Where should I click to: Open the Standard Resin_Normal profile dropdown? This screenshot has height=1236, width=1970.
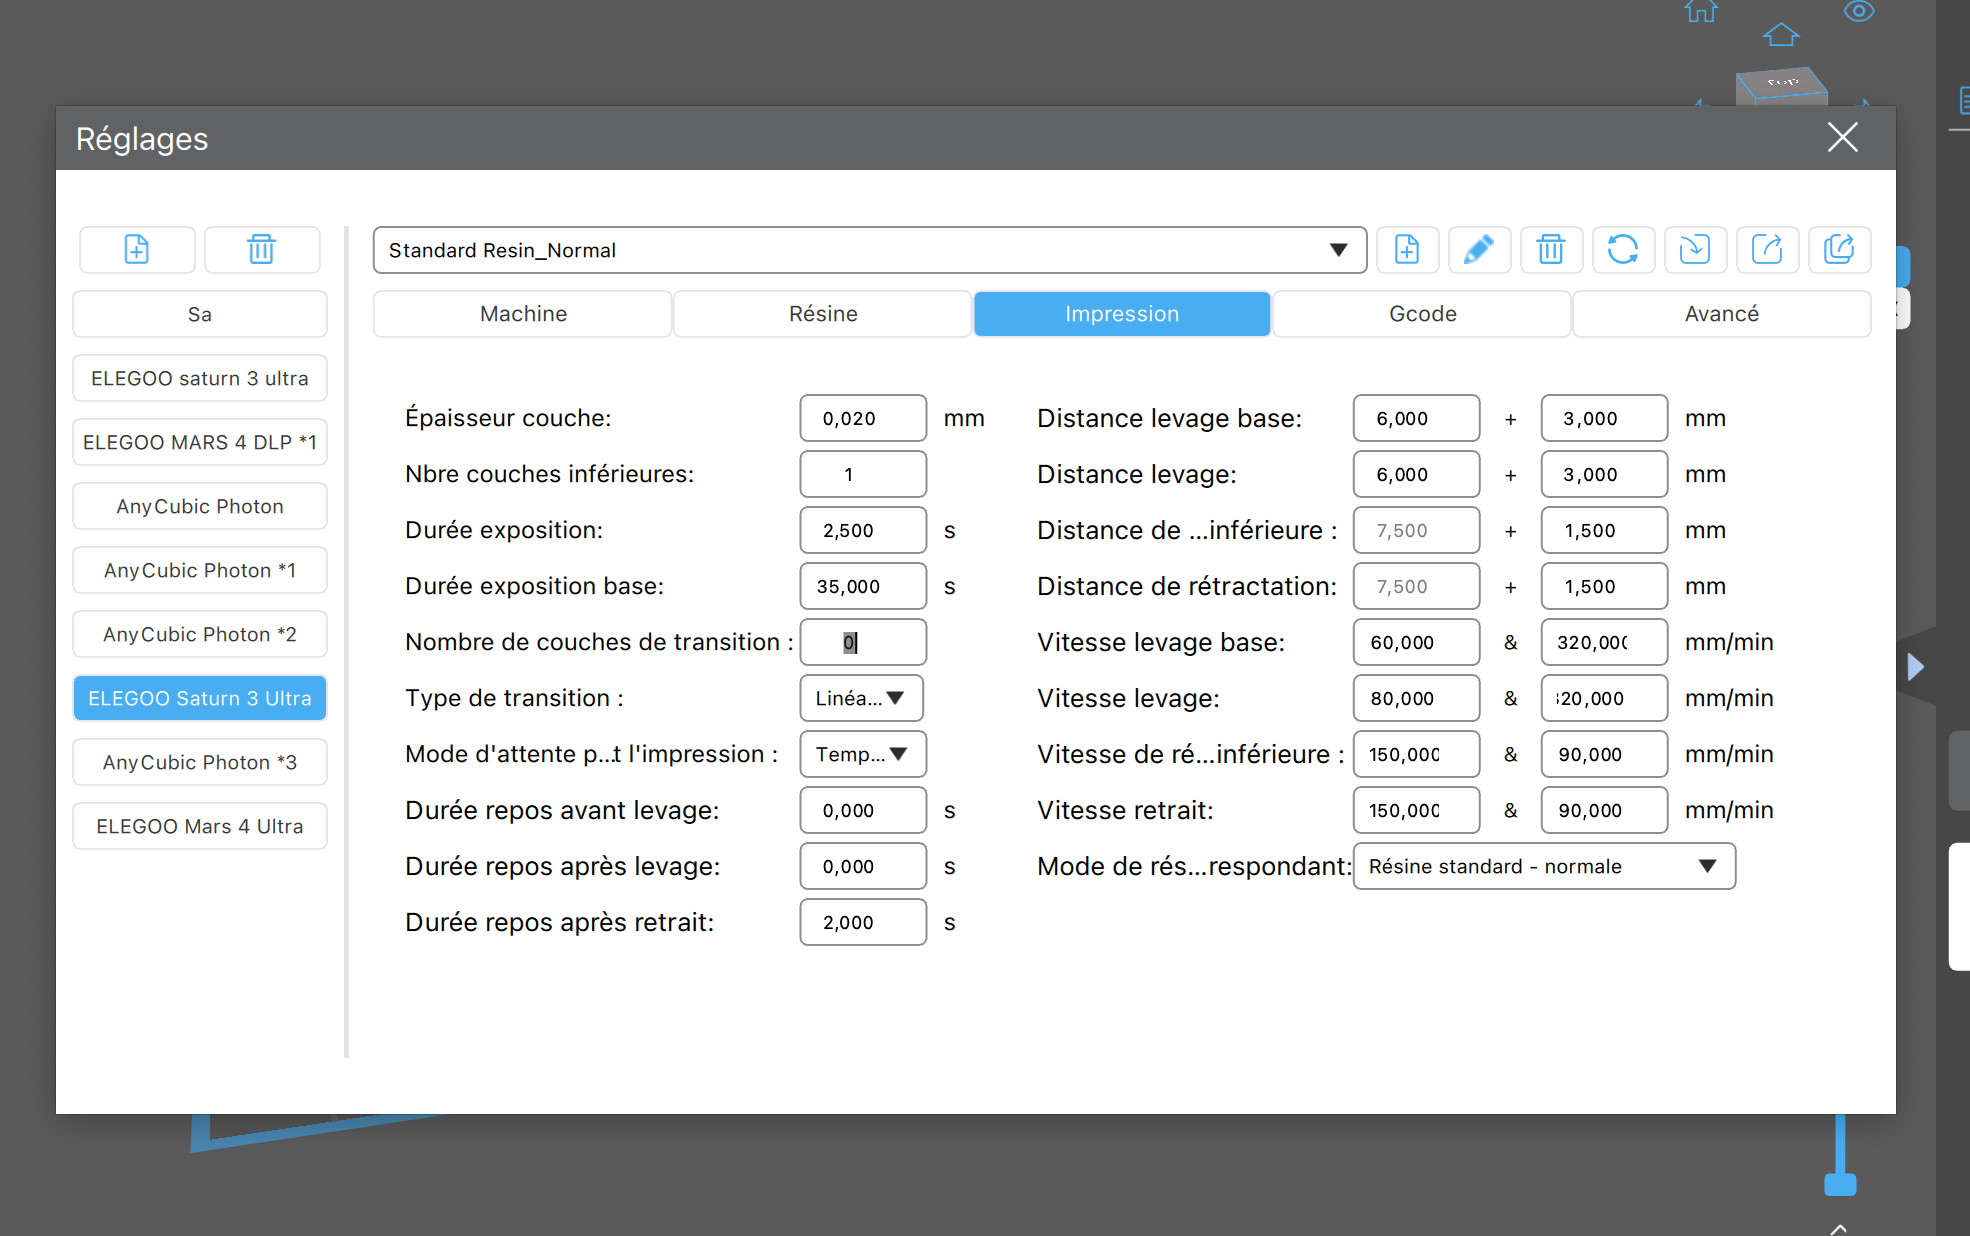click(x=869, y=250)
